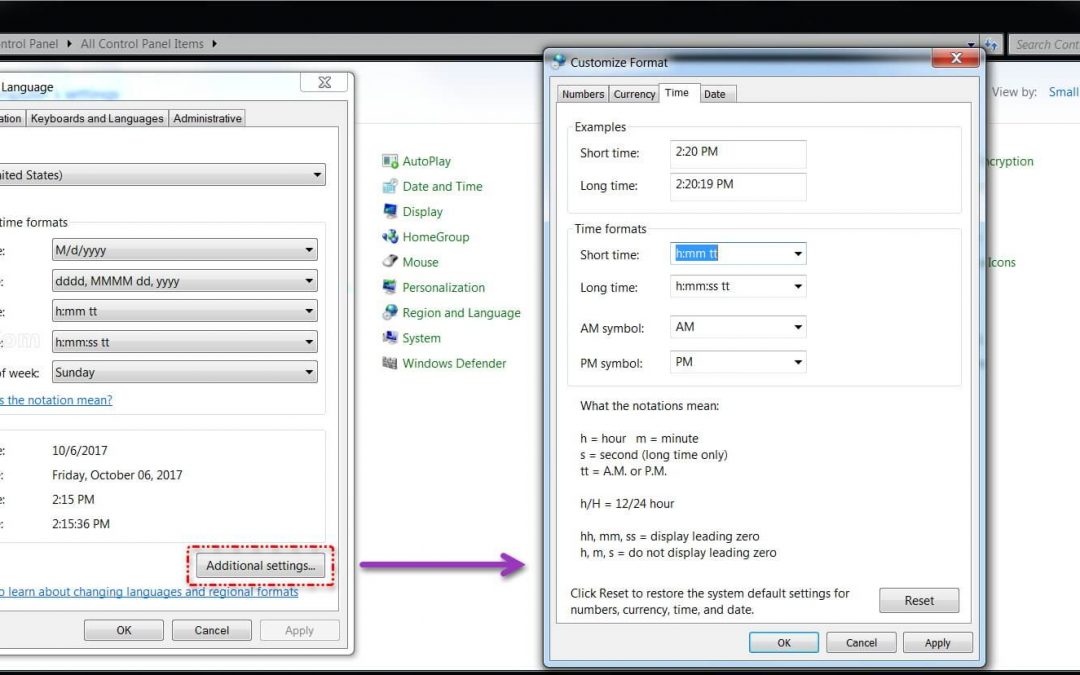Image resolution: width=1080 pixels, height=675 pixels.
Task: Expand the Short time format dropdown
Action: pos(797,254)
